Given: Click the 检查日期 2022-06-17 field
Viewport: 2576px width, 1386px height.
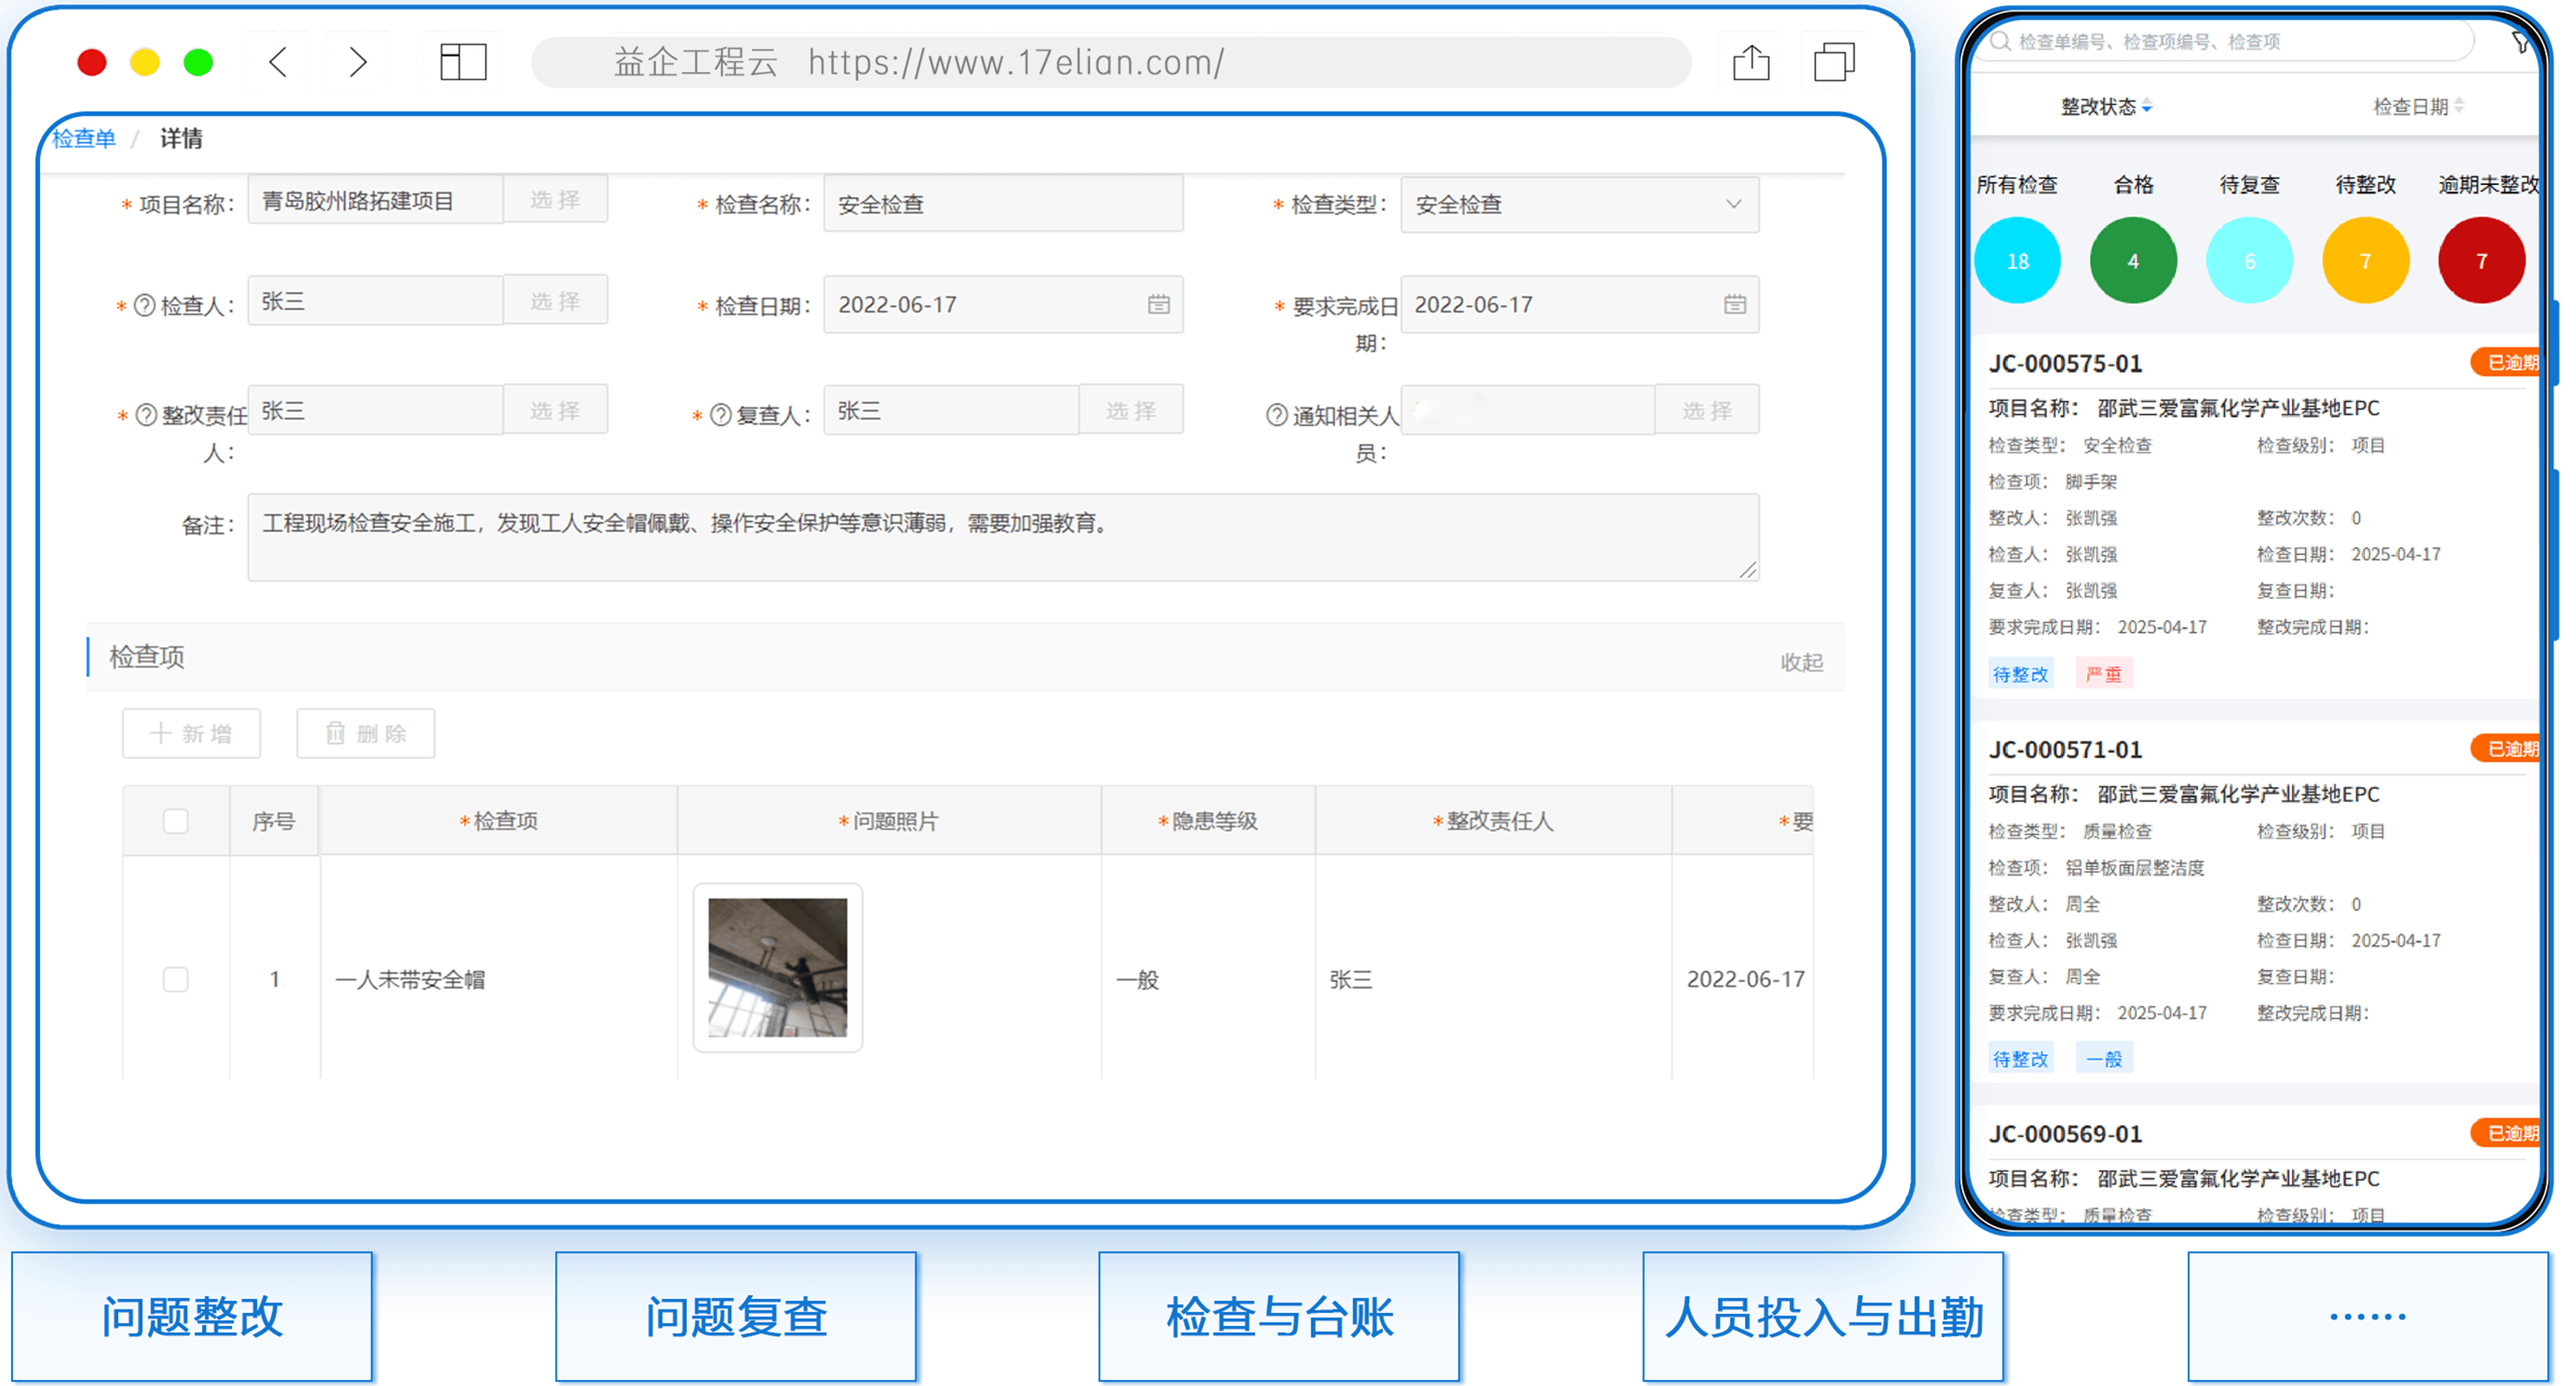Looking at the screenshot, I should click(x=1003, y=304).
